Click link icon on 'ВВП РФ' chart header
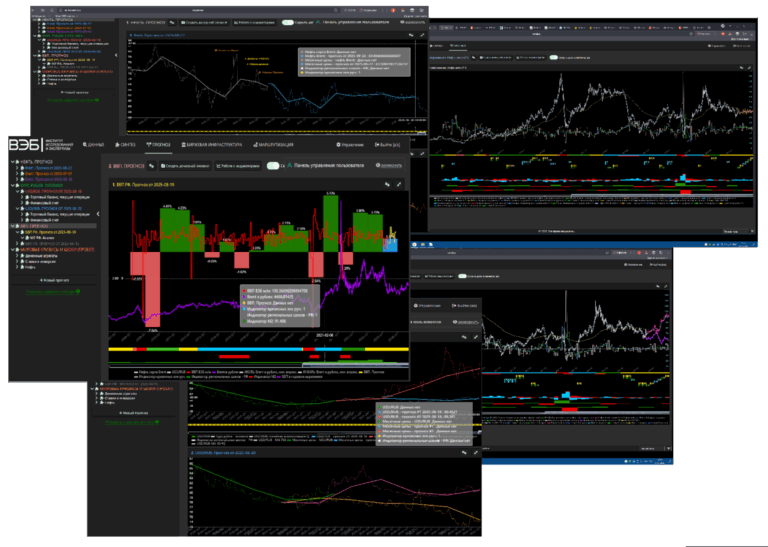The image size is (768, 547). tap(387, 185)
